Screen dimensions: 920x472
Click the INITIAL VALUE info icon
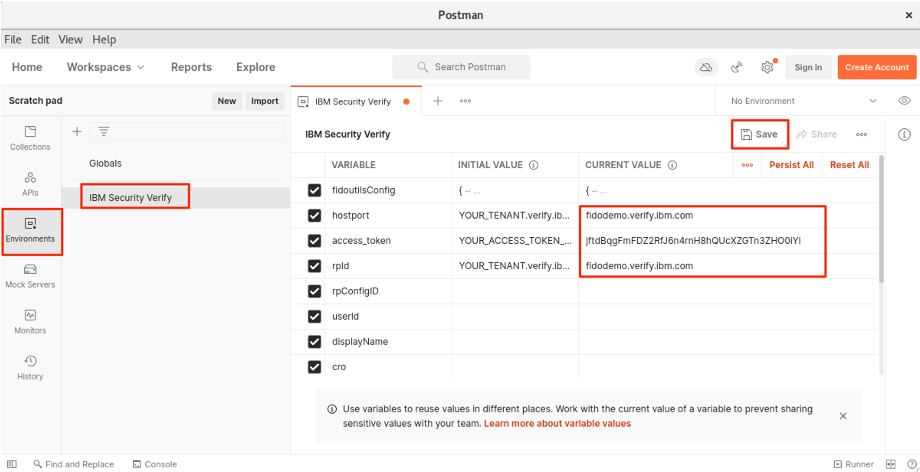(533, 165)
